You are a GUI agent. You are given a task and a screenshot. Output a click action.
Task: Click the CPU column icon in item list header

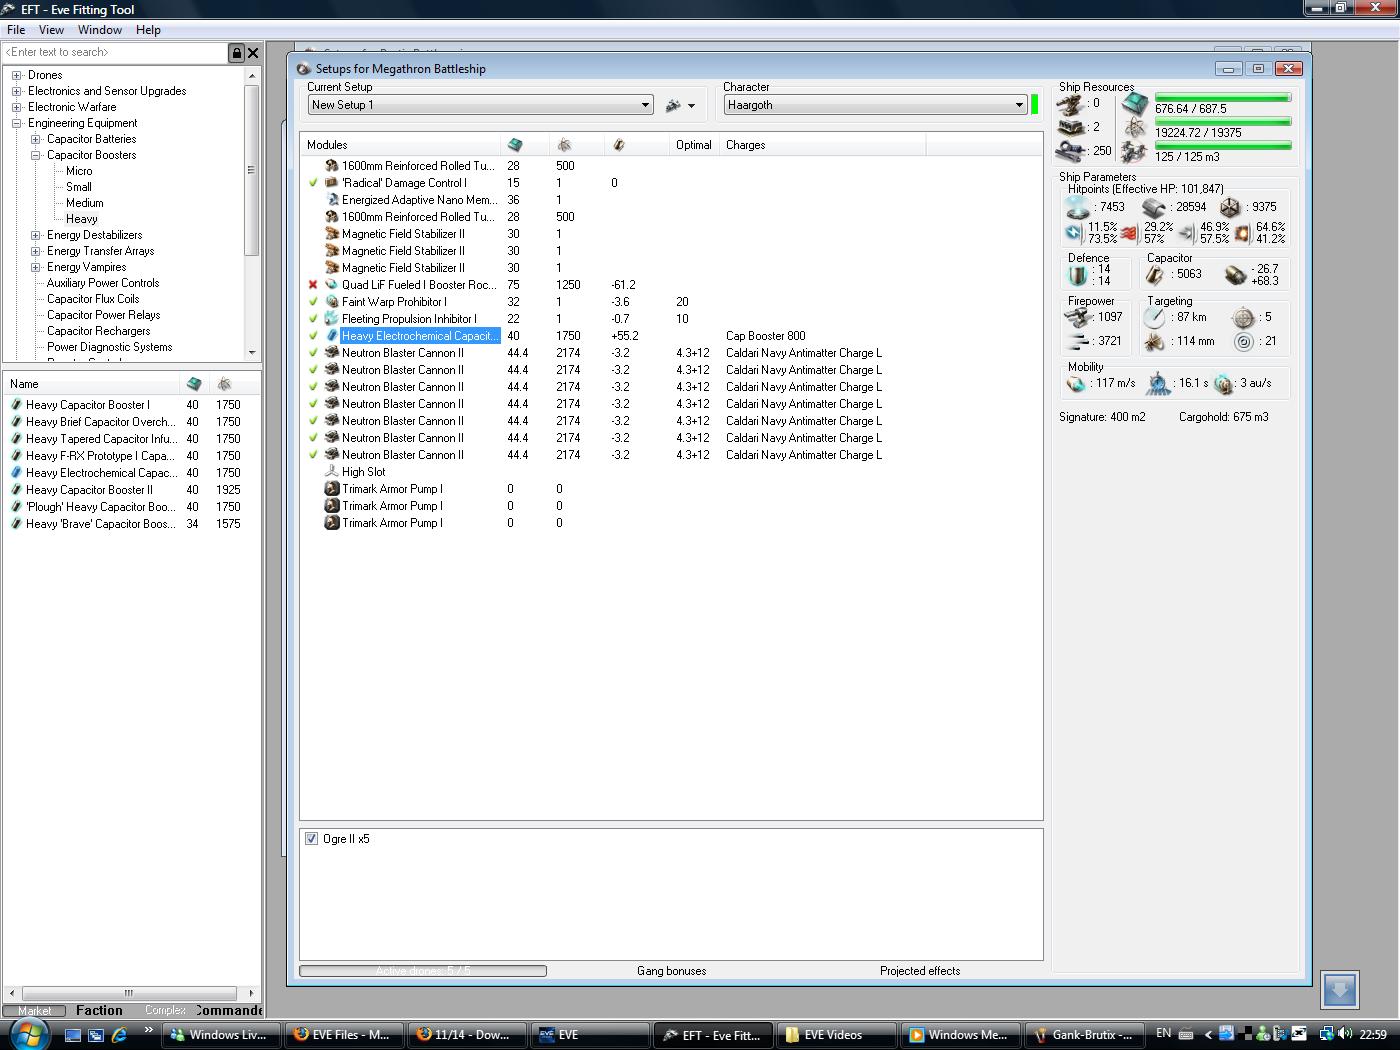tap(194, 384)
